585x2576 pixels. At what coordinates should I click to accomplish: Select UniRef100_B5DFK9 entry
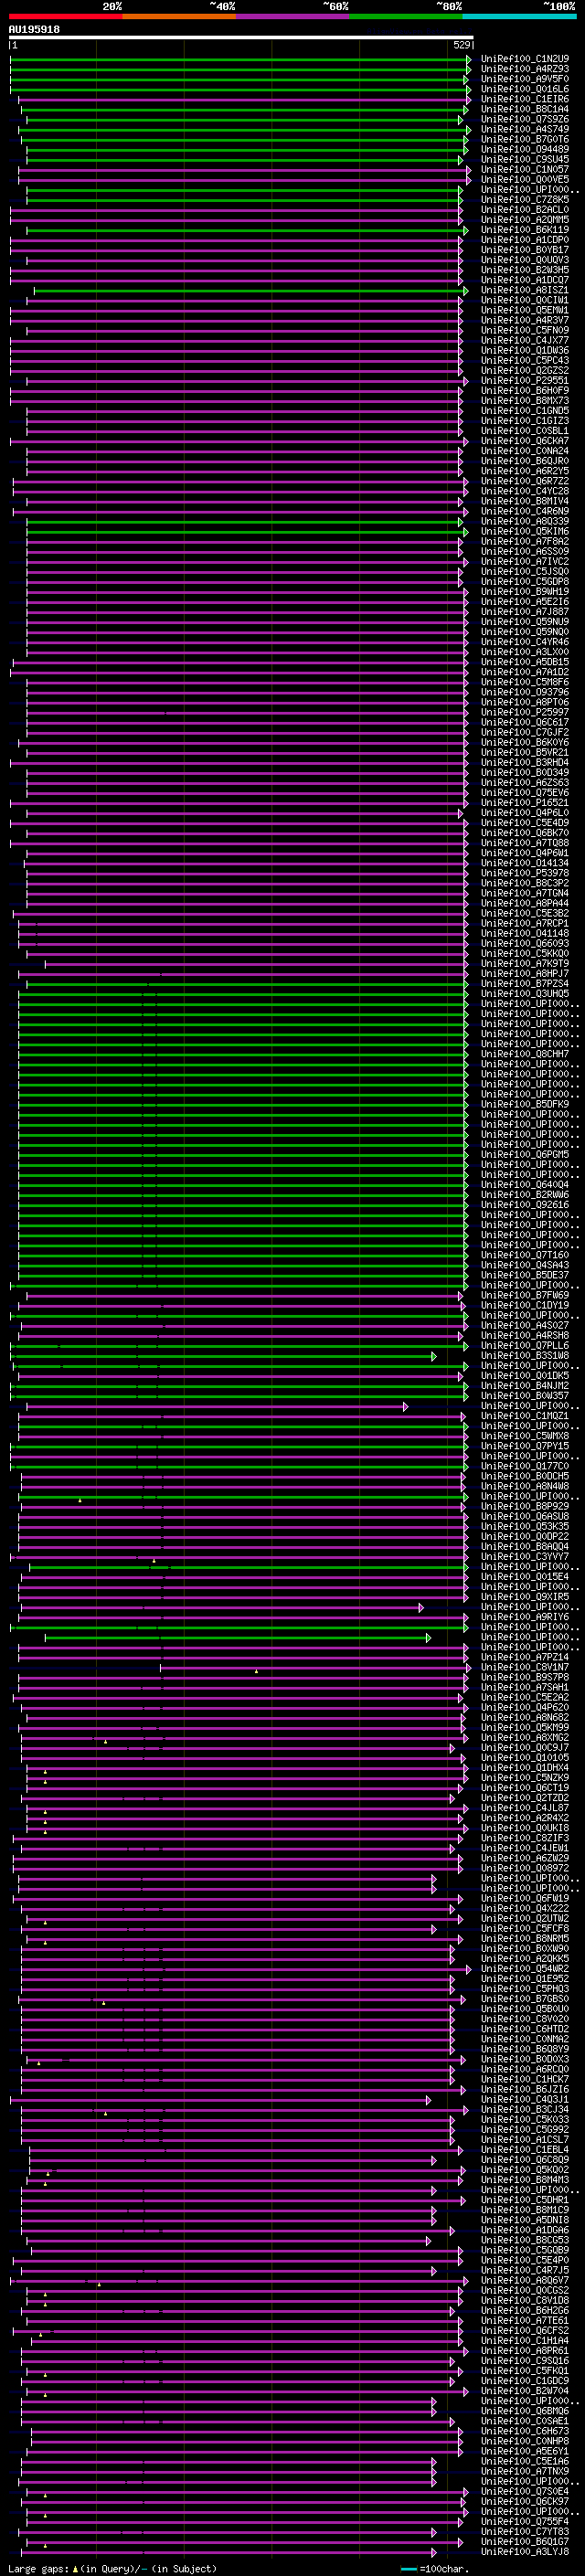(525, 1104)
